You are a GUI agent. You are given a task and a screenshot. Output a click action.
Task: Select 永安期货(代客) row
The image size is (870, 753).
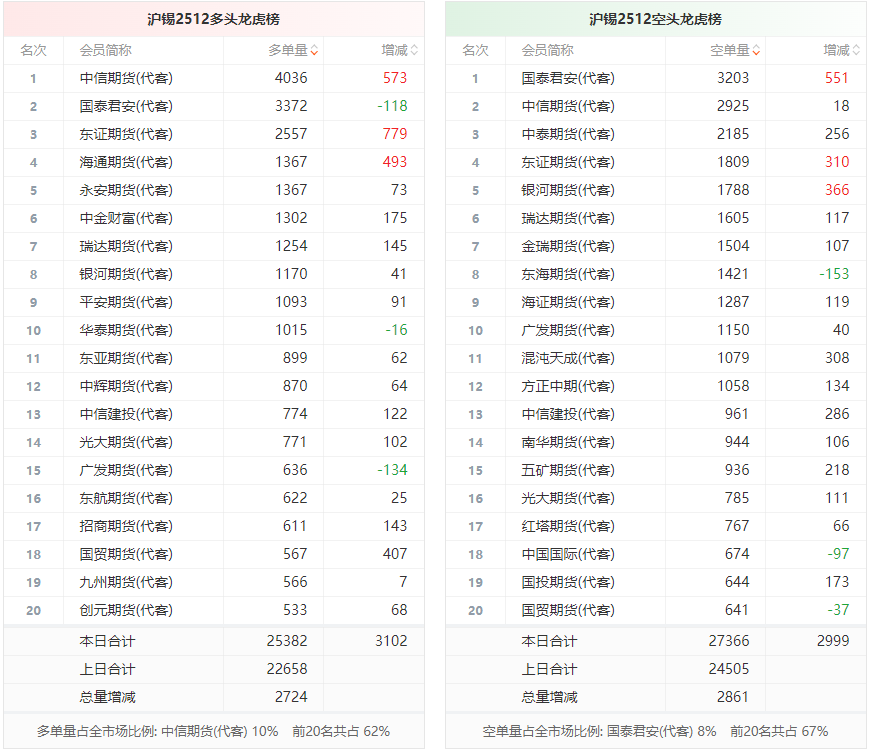[x=214, y=190]
